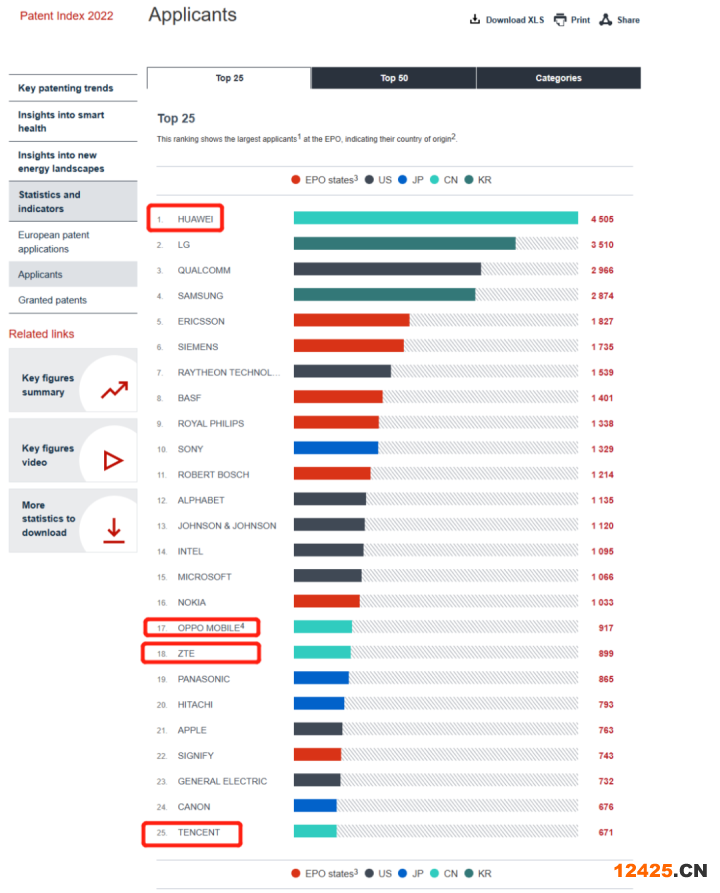Click the value 4 505 next to HUAWEI
This screenshot has width=720, height=893.
(602, 219)
